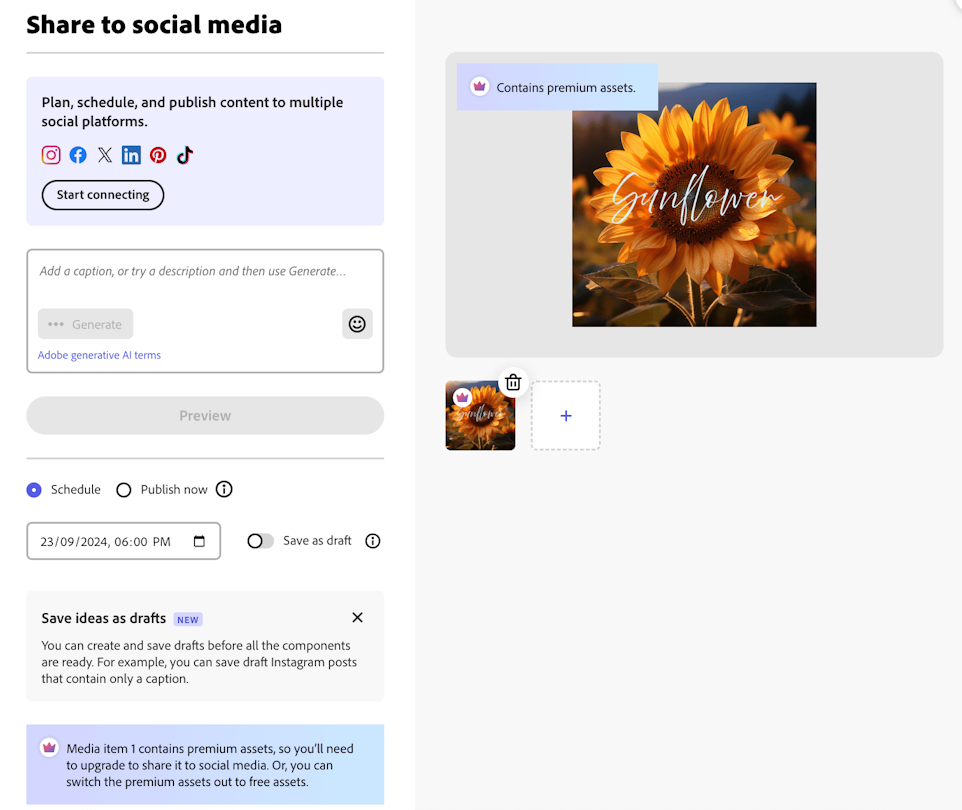Select the Facebook icon
Image resolution: width=962 pixels, height=810 pixels.
pos(77,155)
